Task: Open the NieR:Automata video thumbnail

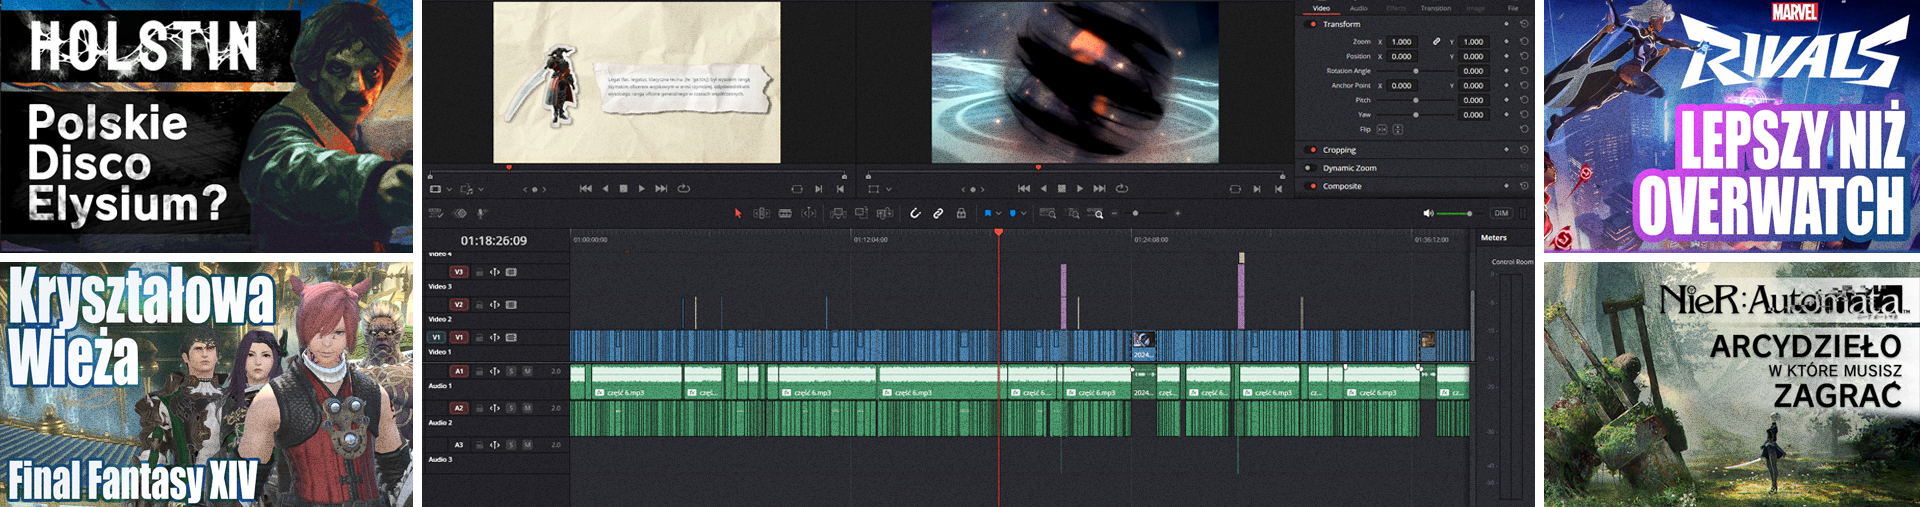Action: [x=1732, y=385]
